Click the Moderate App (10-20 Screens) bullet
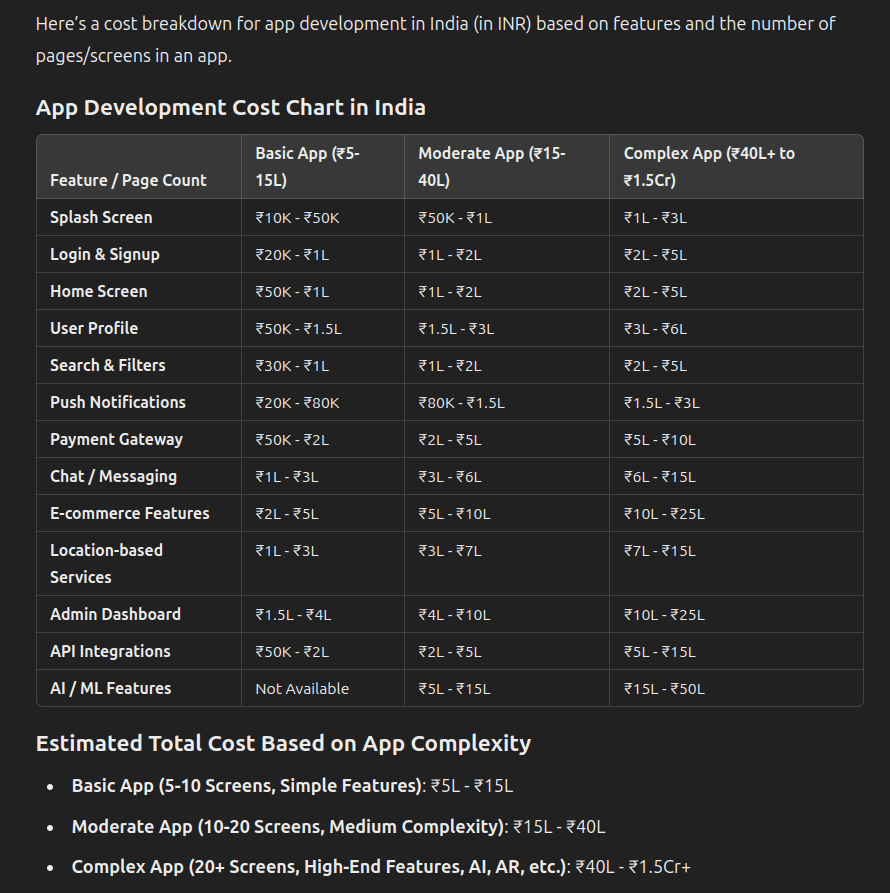This screenshot has width=890, height=893. 338,826
